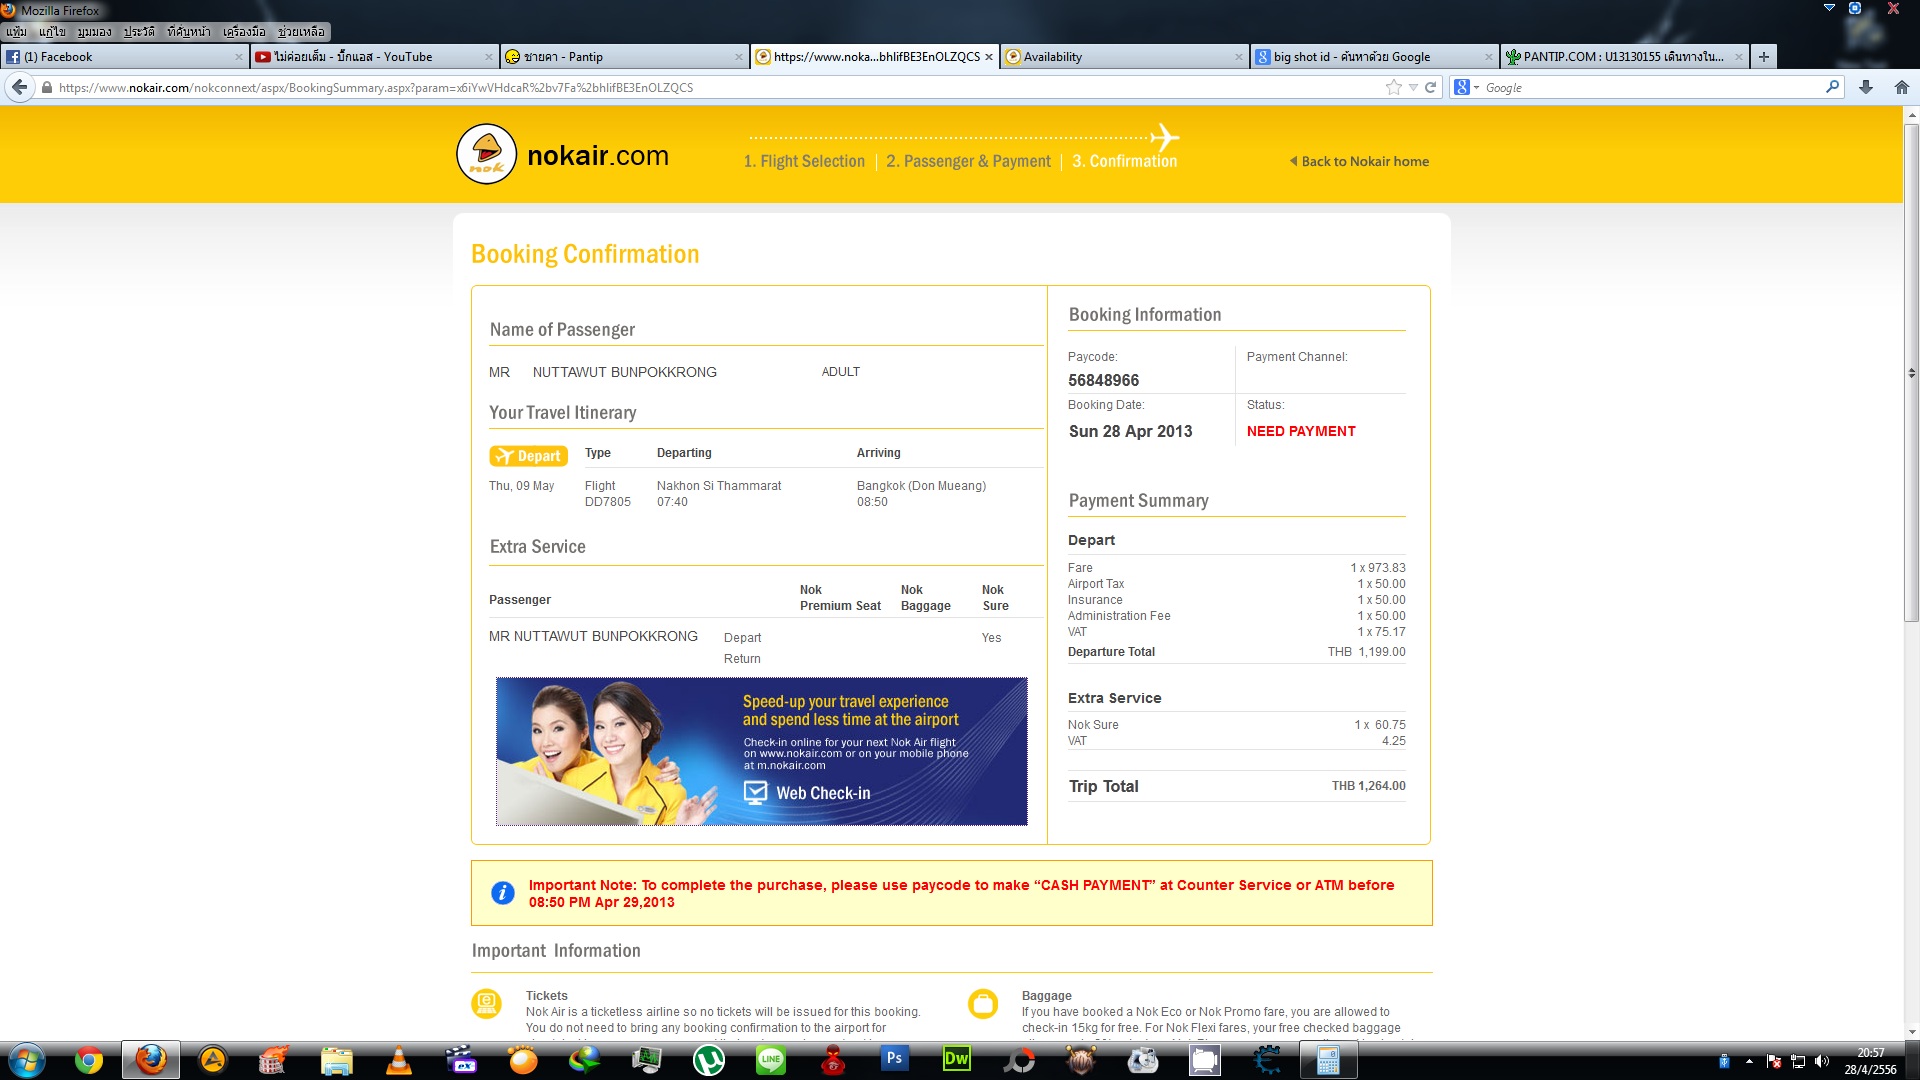This screenshot has width=1920, height=1080.
Task: Click the taskbar clock 20:57
Action: coord(1870,1053)
